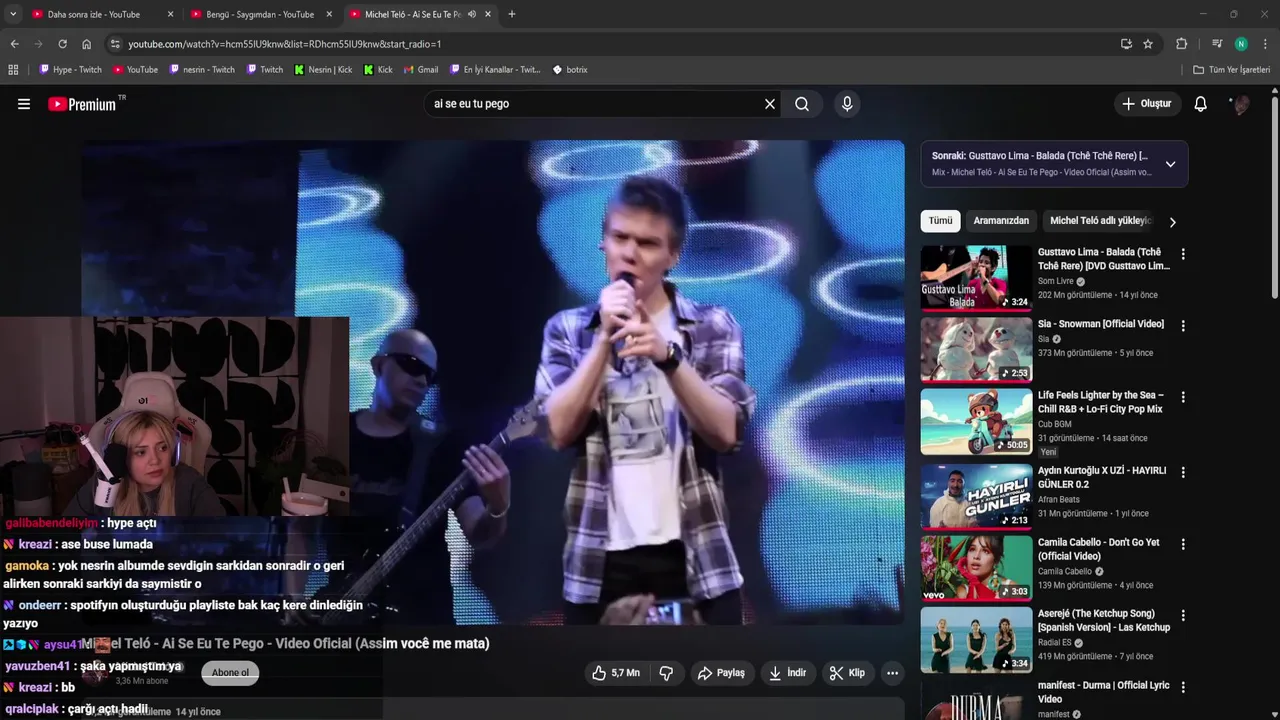Open options for Aserejé Ketchup Song video
Screen dimensions: 1280x720
coord(1183,615)
